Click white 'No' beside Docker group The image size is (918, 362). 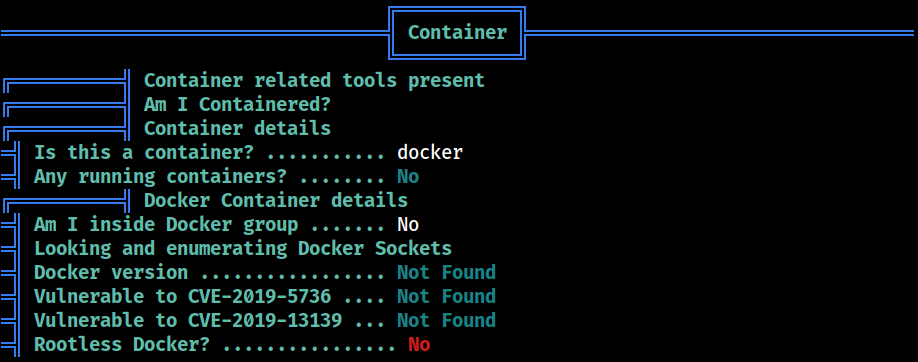tap(408, 224)
